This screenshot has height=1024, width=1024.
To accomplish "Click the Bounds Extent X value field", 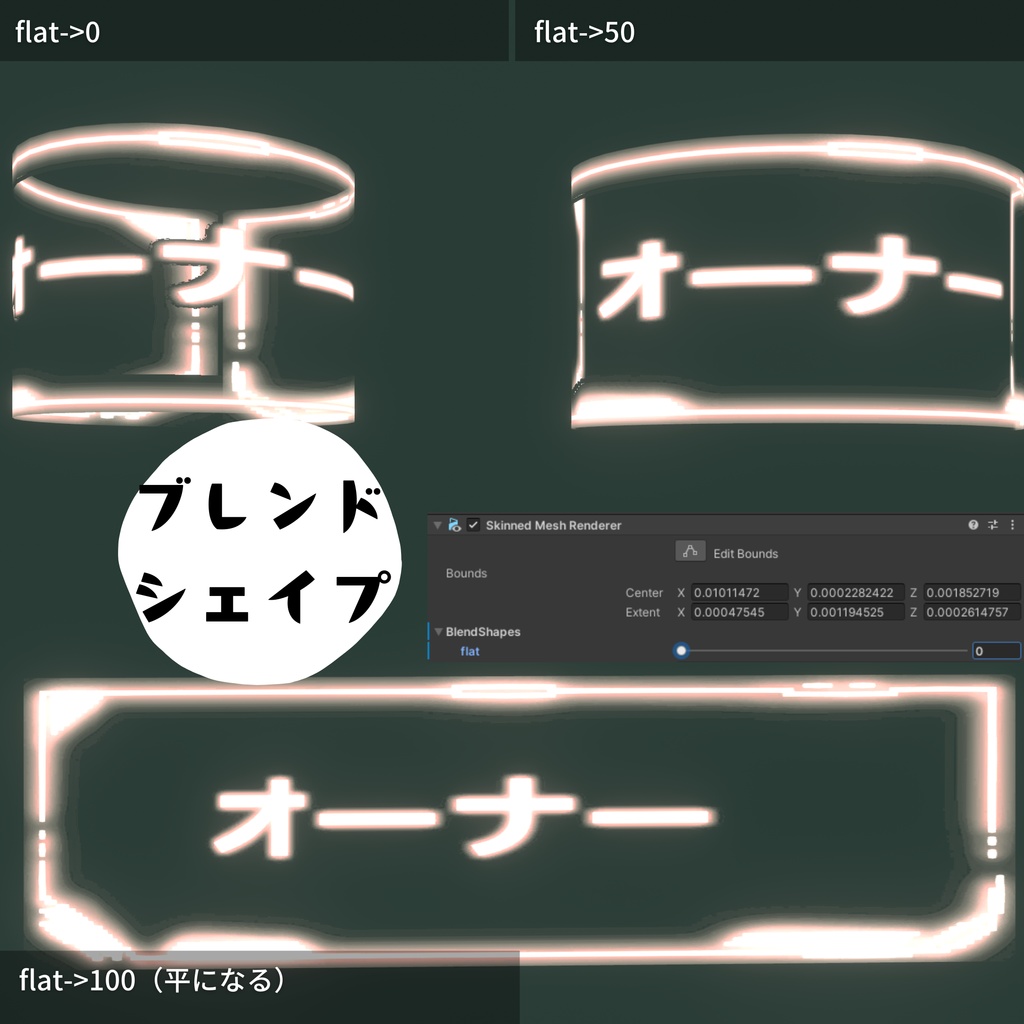I will (x=739, y=612).
